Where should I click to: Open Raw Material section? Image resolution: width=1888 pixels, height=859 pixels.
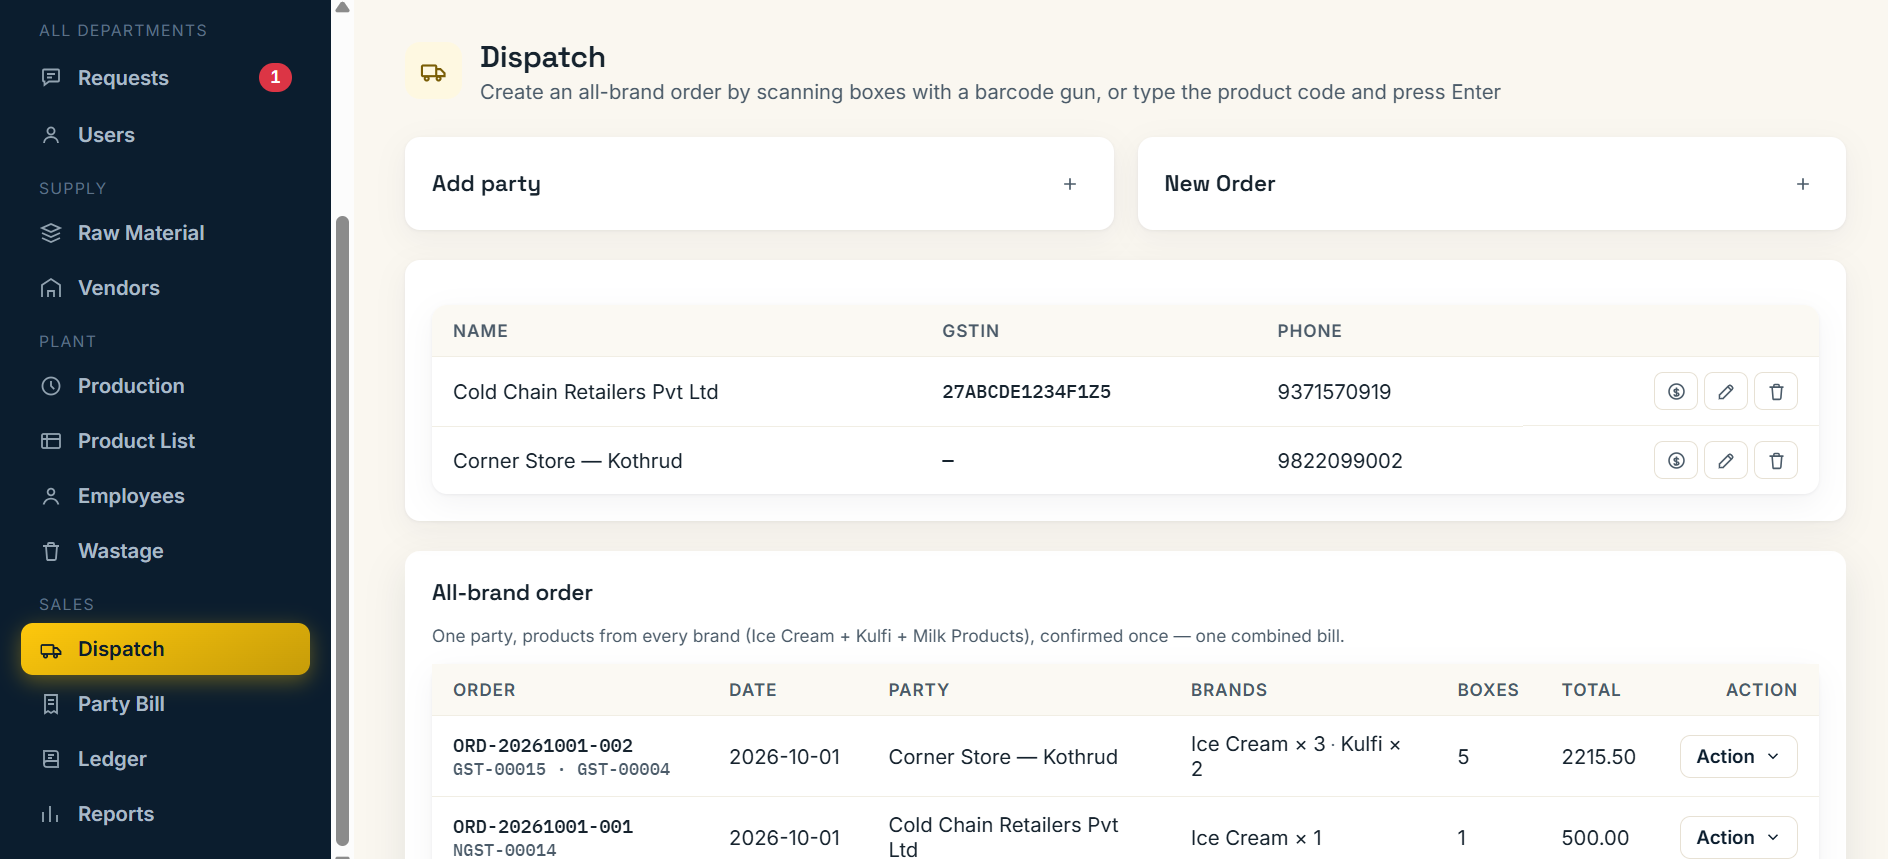(x=165, y=233)
